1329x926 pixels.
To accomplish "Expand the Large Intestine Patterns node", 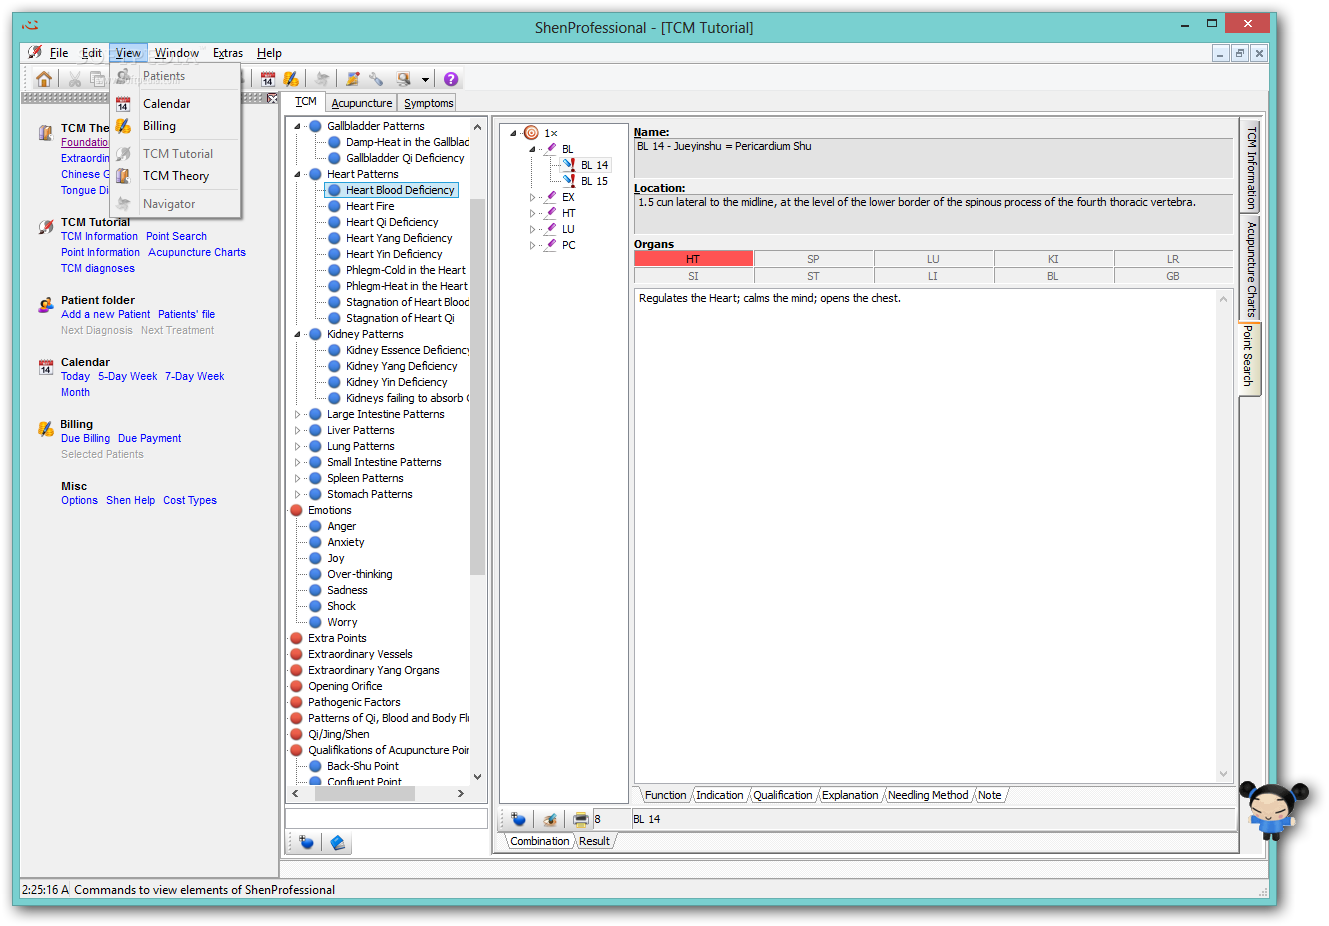I will coord(297,414).
